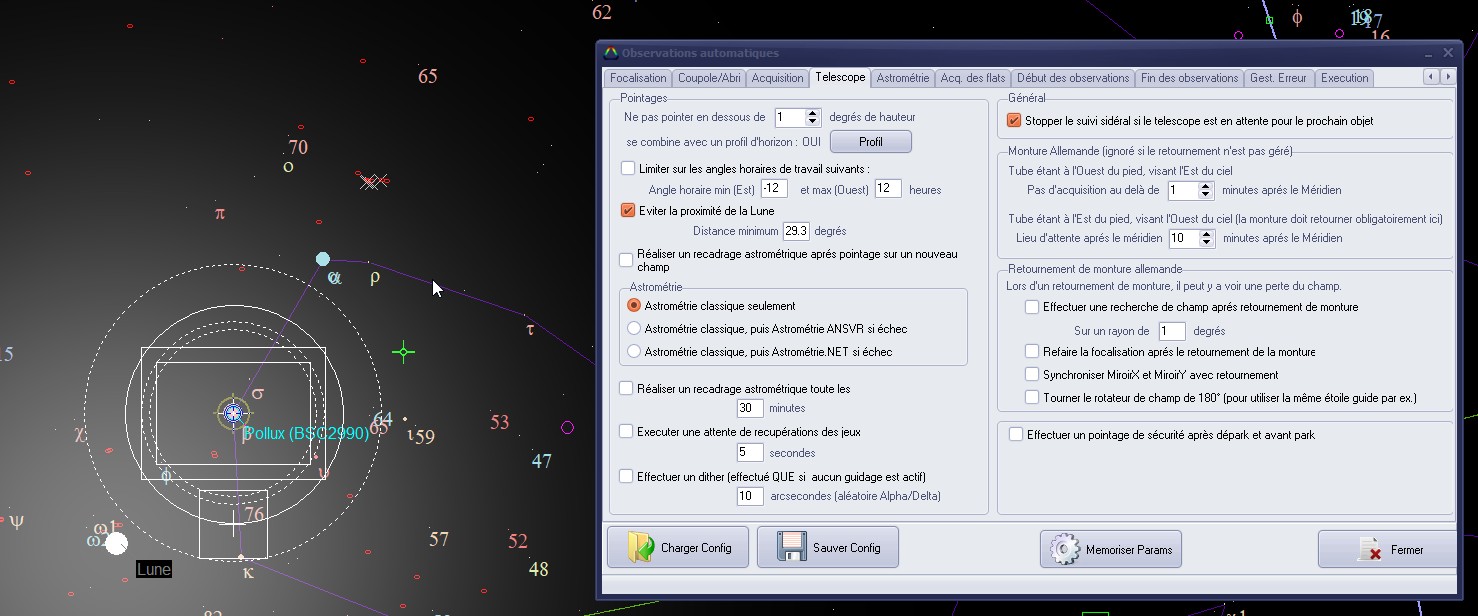This screenshot has height=616, width=1478.
Task: Click the Distance minimum degrés field
Action: [x=796, y=231]
